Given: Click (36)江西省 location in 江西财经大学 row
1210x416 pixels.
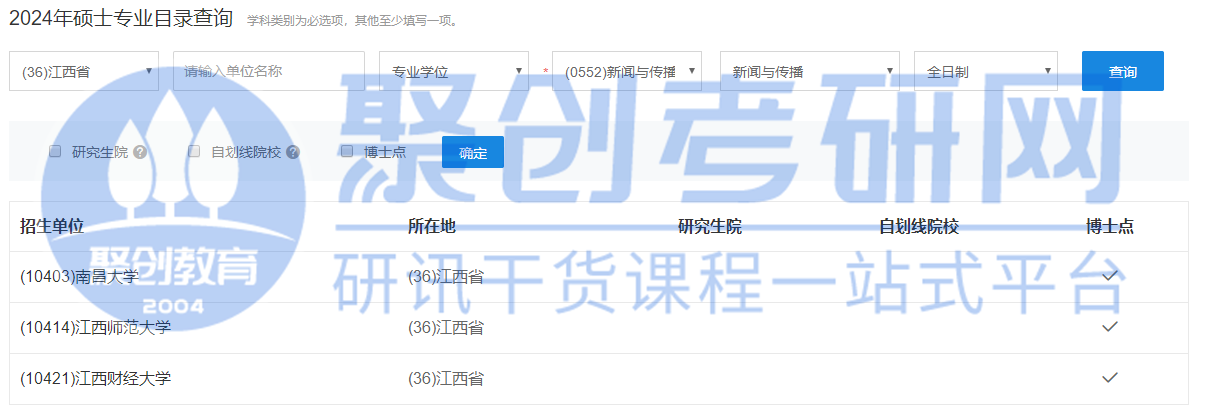Looking at the screenshot, I should 446,378.
